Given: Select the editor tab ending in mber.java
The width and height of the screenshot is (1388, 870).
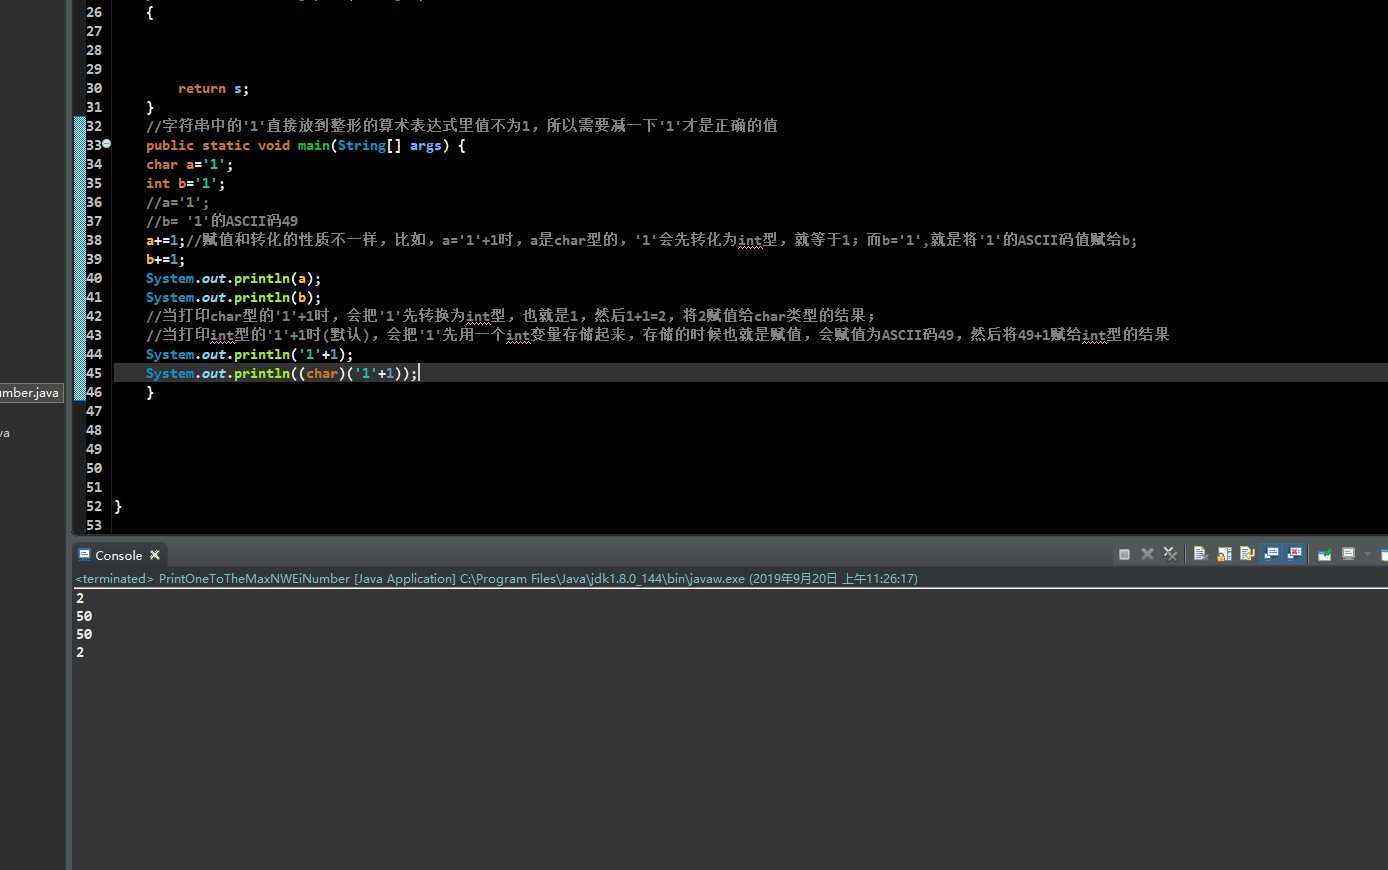Looking at the screenshot, I should click(30, 393).
